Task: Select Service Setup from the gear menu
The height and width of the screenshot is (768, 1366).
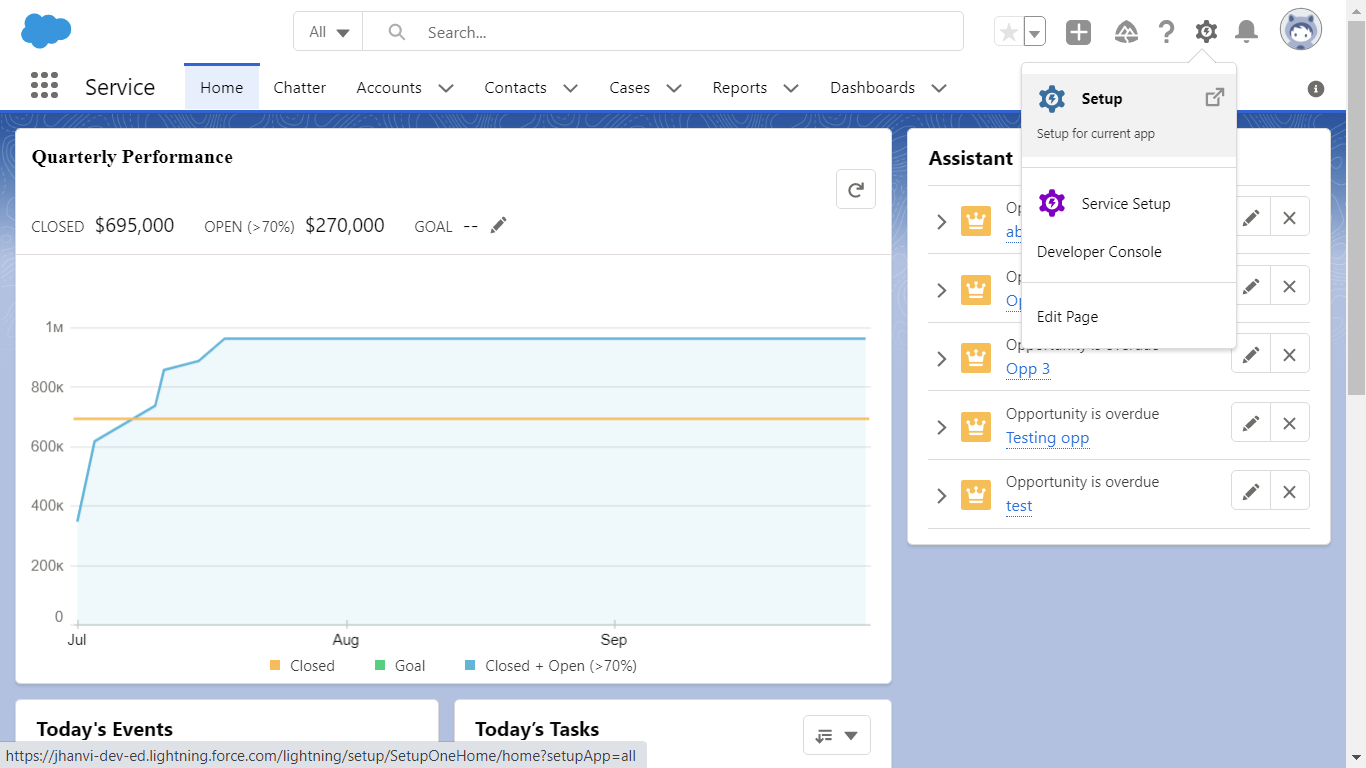Action: [1129, 203]
